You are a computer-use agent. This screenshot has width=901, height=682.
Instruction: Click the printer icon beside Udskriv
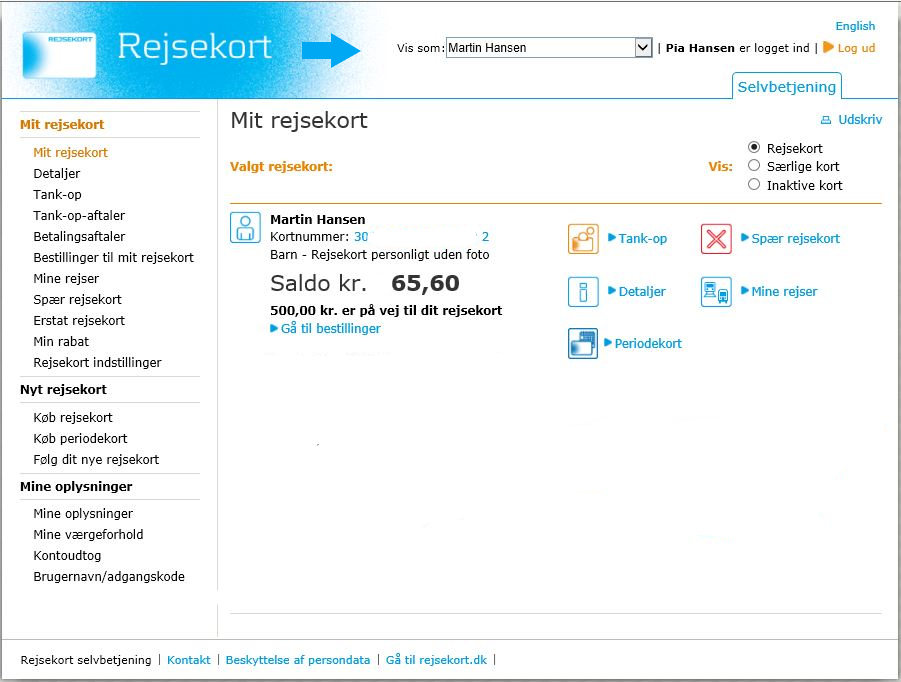pos(826,120)
